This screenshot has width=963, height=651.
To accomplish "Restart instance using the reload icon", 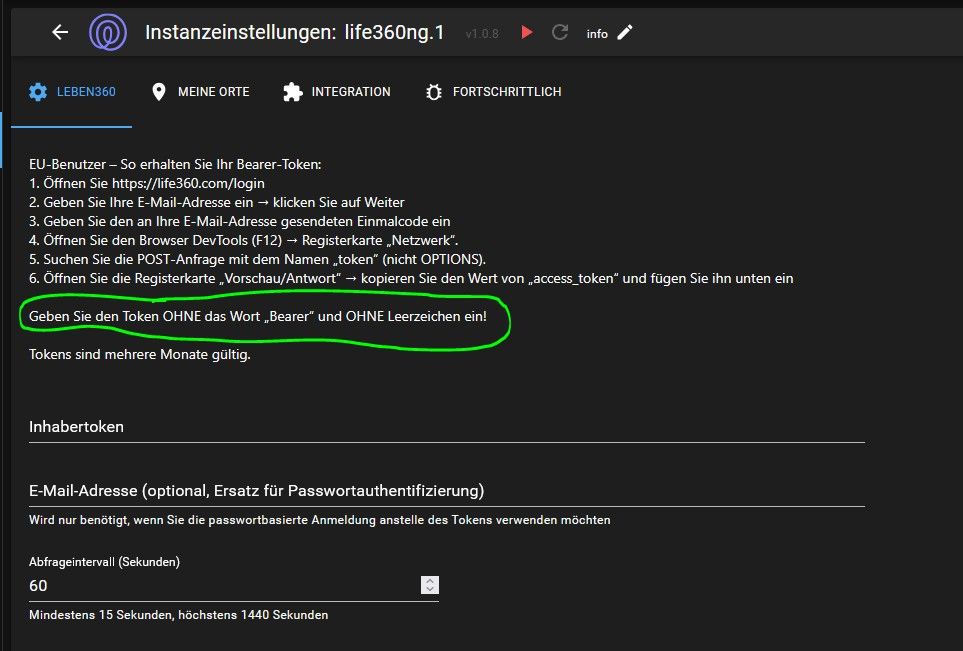I will click(559, 32).
